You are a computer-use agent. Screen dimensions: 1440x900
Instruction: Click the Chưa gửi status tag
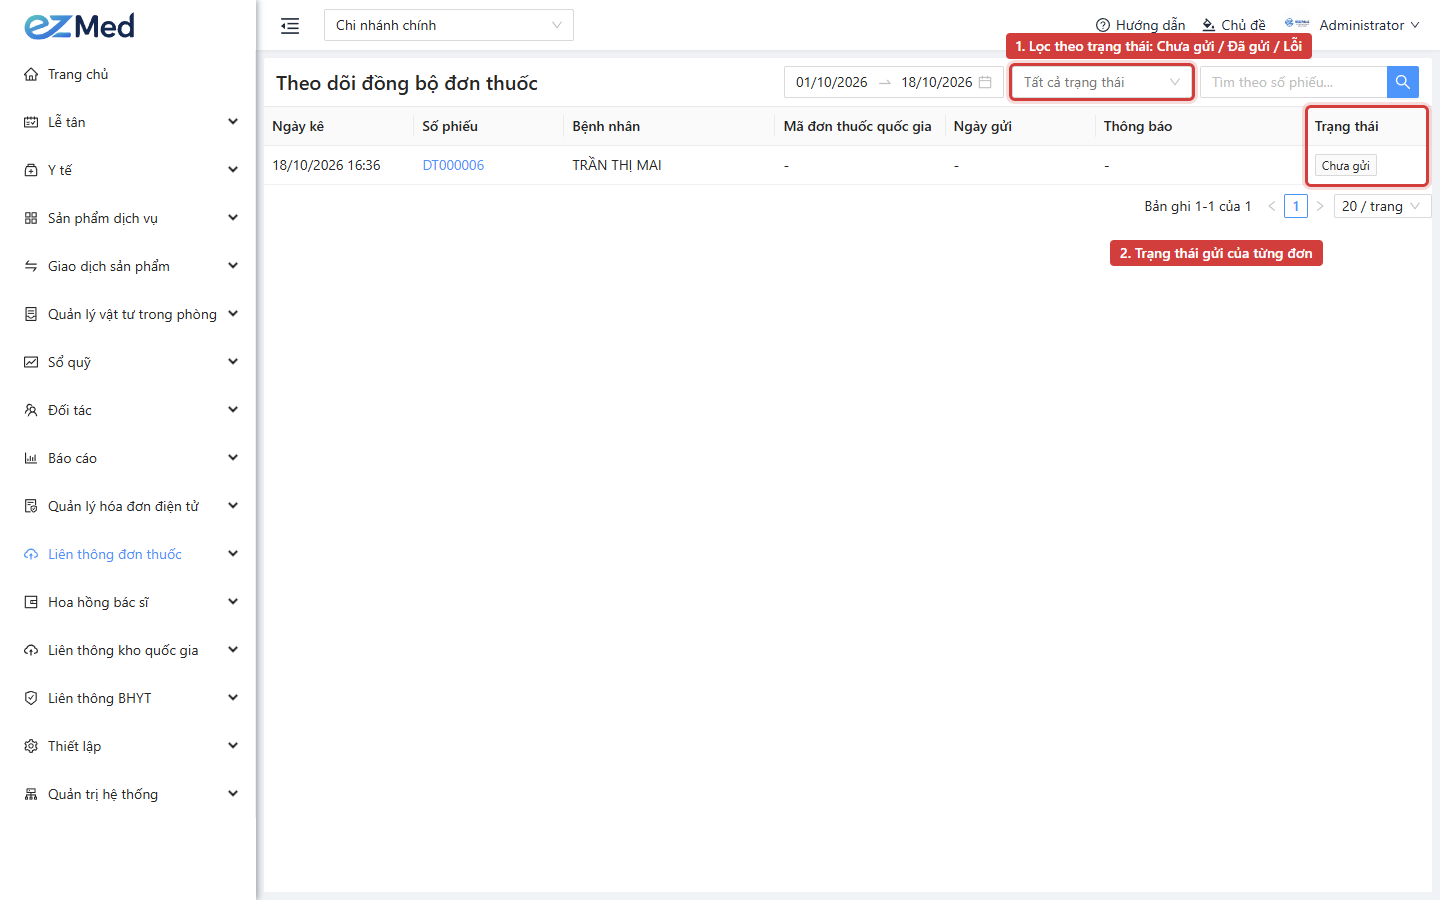point(1345,165)
